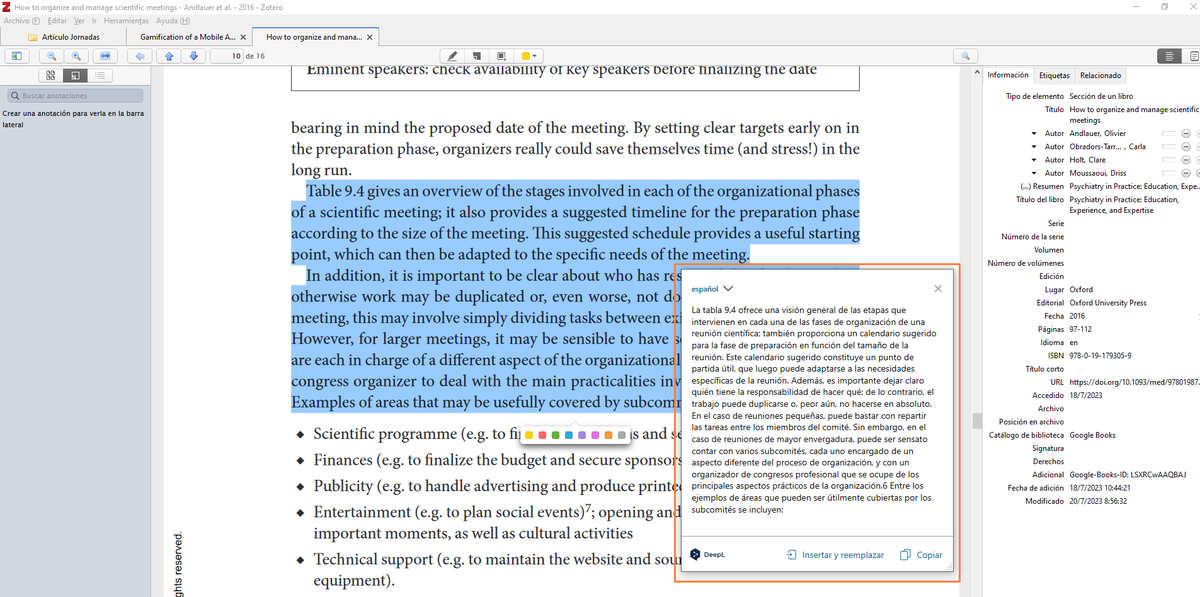Select the Información tab
Viewport: 1200px width, 597px height.
(x=1008, y=75)
